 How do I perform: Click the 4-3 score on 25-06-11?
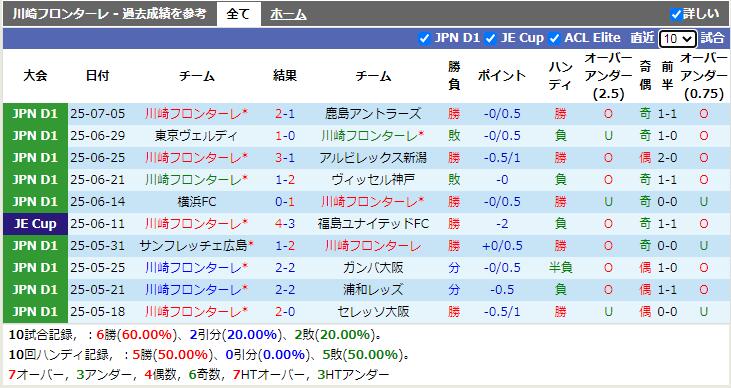[284, 224]
